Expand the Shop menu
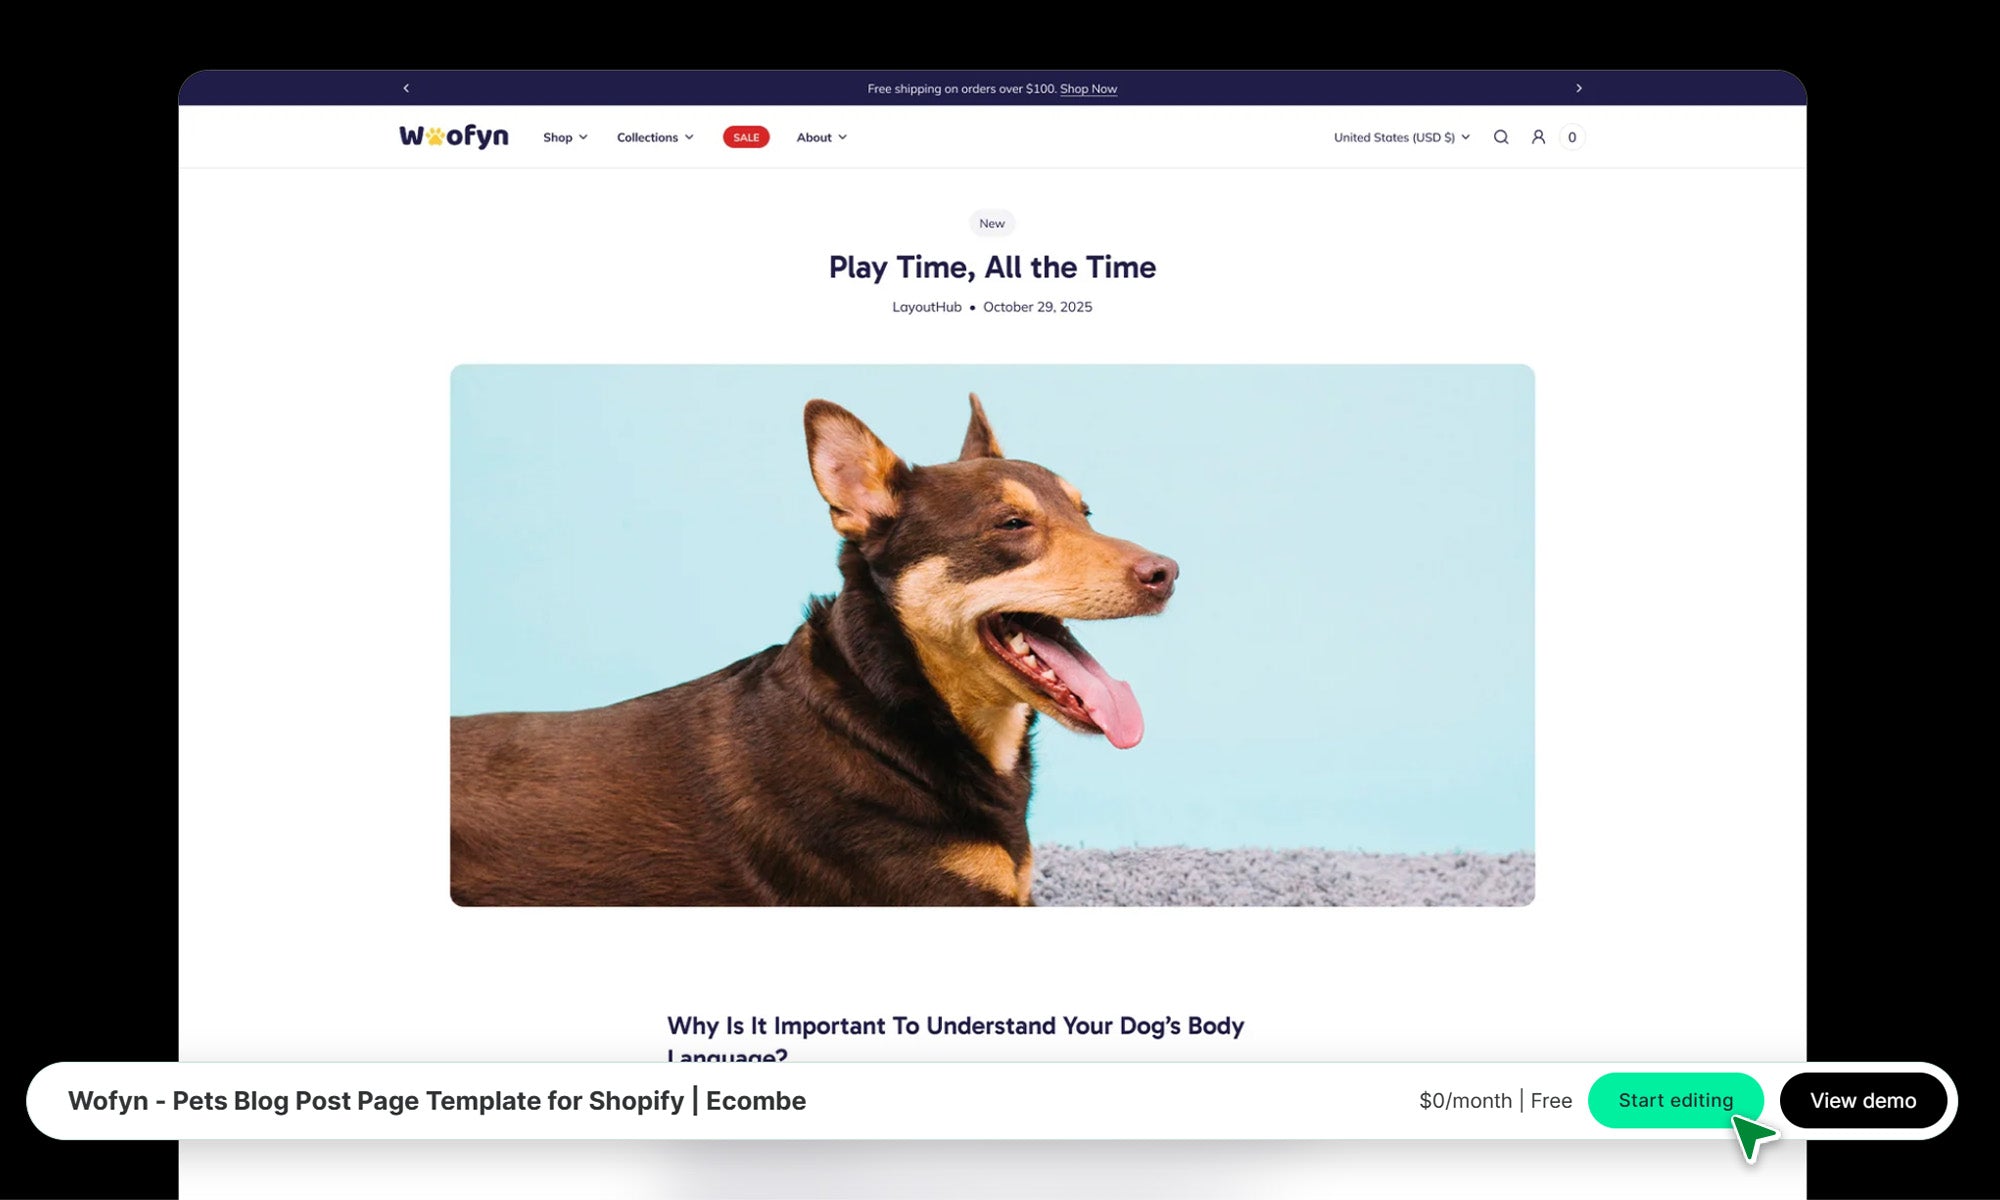This screenshot has height=1200, width=2000. (x=565, y=137)
